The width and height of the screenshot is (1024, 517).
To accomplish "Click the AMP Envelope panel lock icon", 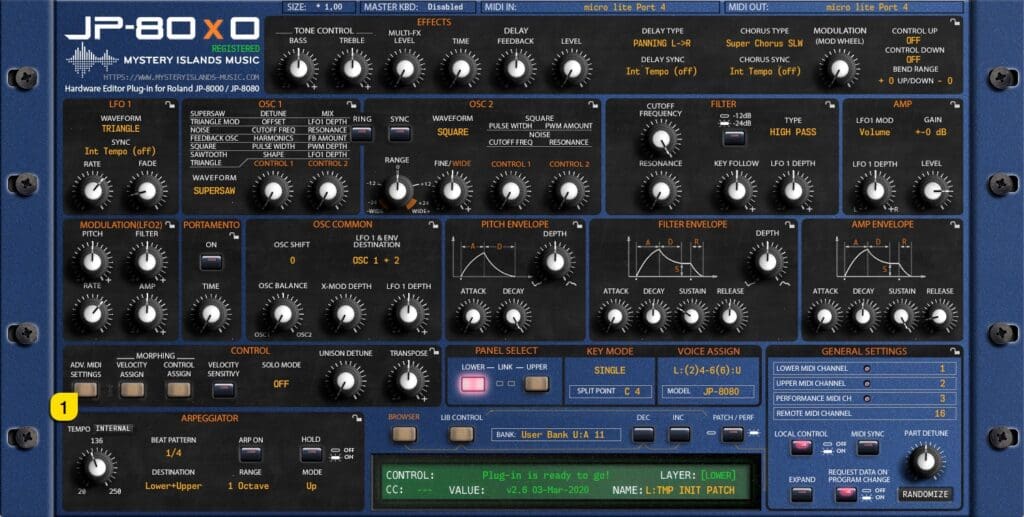I will [955, 225].
